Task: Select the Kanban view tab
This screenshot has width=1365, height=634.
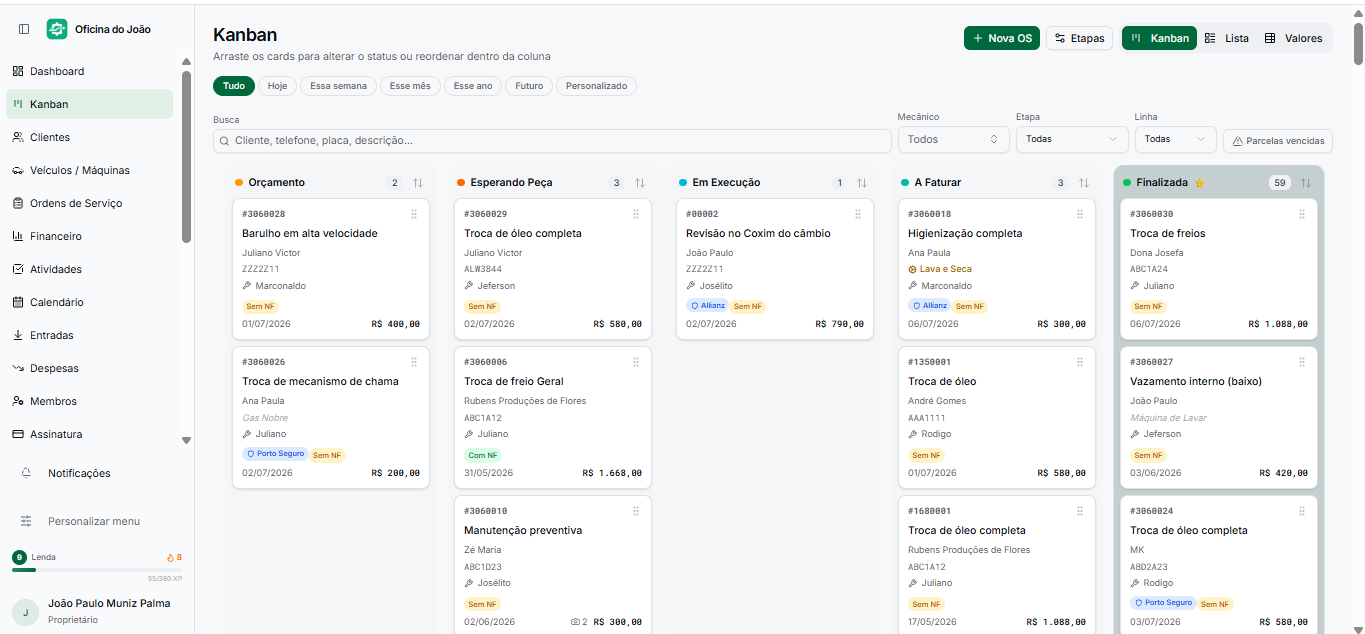Action: click(x=1159, y=38)
